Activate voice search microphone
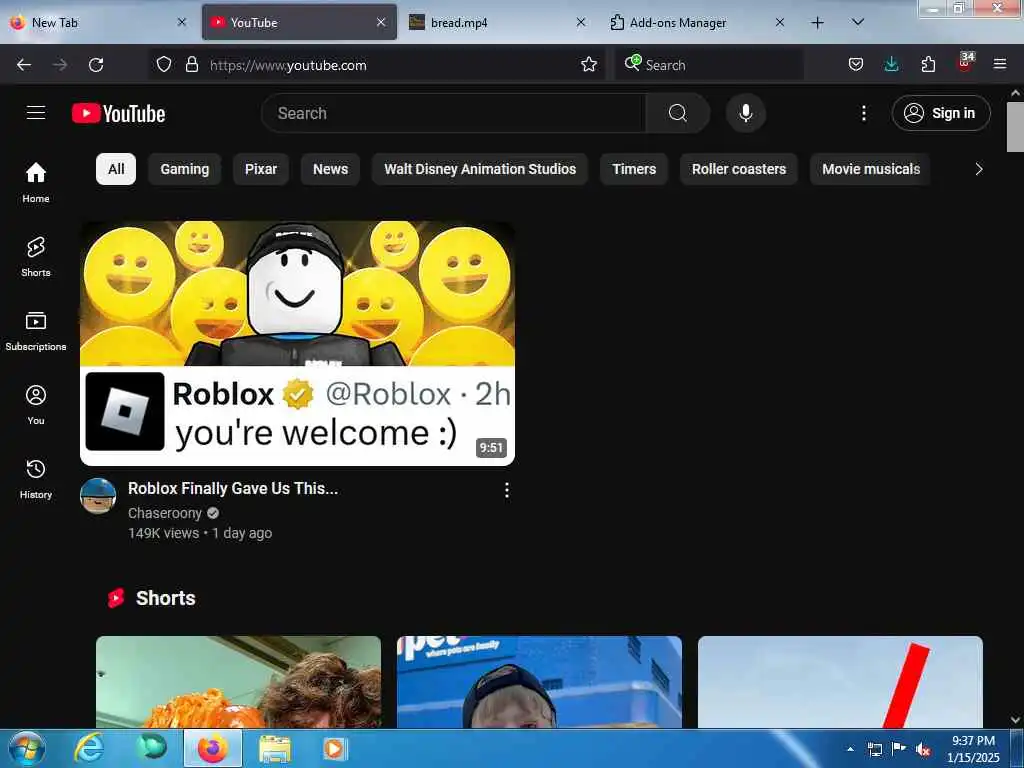The height and width of the screenshot is (768, 1024). [x=745, y=113]
